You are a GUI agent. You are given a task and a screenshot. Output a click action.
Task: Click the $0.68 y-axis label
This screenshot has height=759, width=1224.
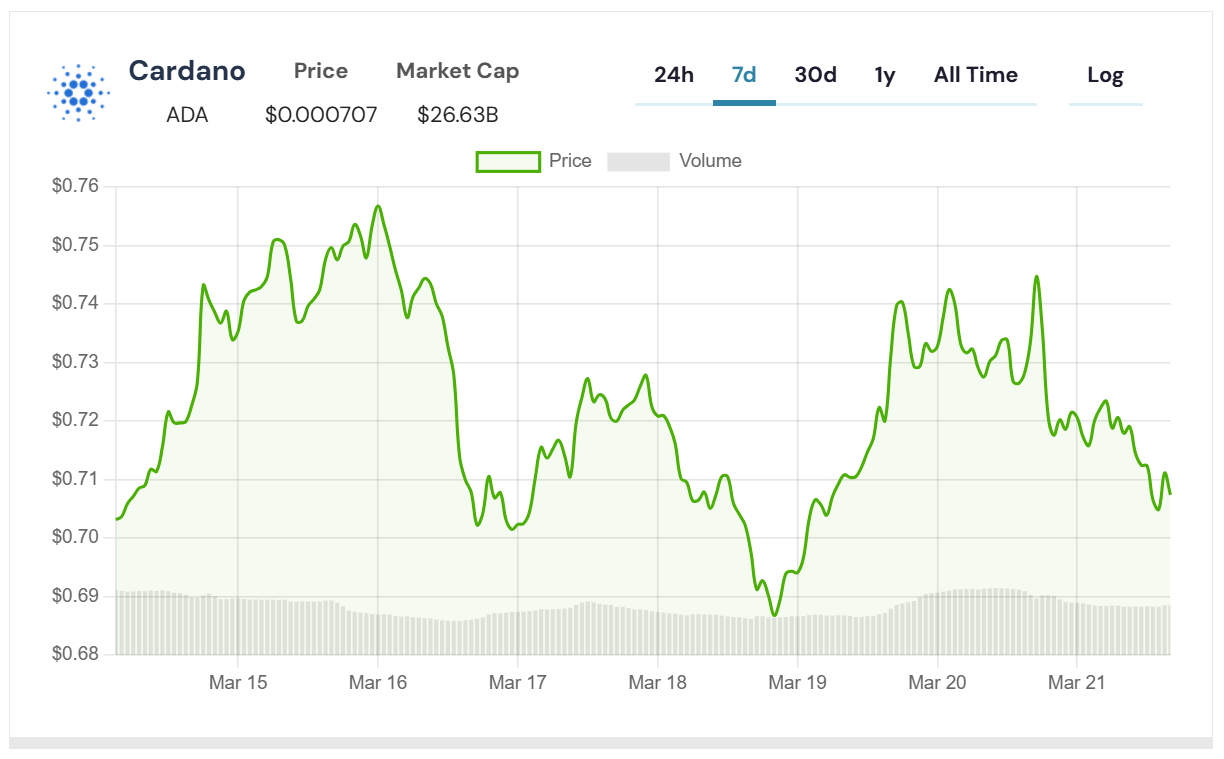[76, 654]
